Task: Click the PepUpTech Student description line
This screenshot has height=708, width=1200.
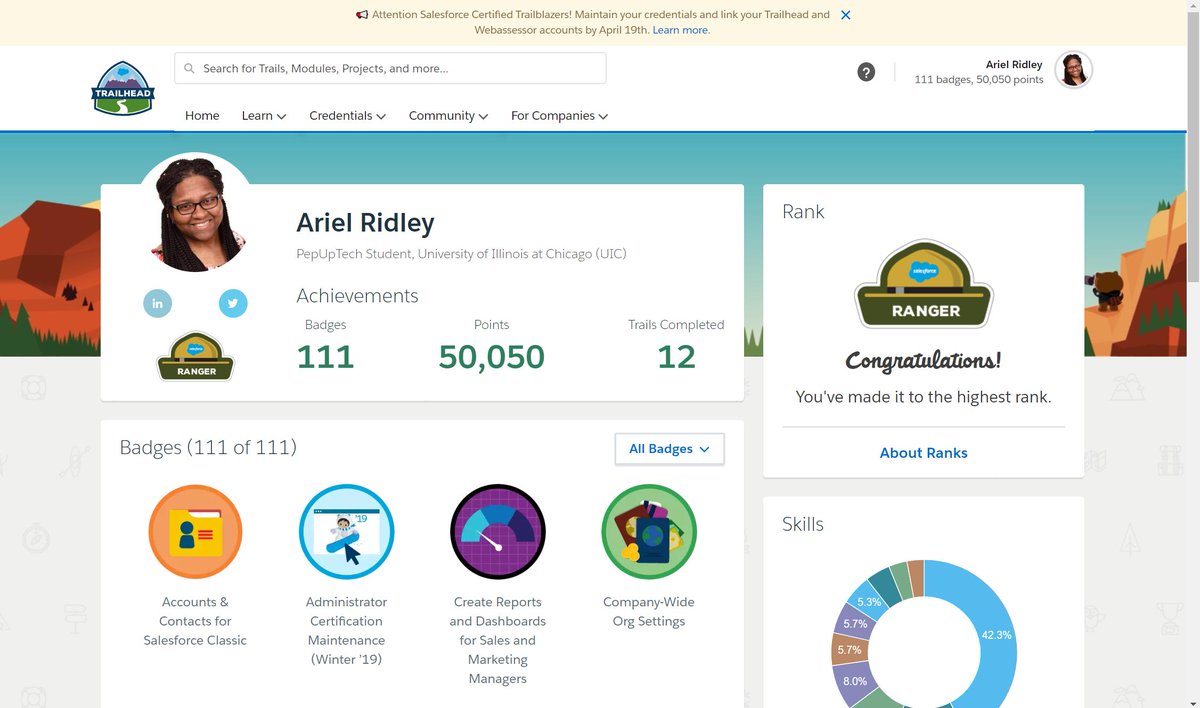Action: (462, 254)
